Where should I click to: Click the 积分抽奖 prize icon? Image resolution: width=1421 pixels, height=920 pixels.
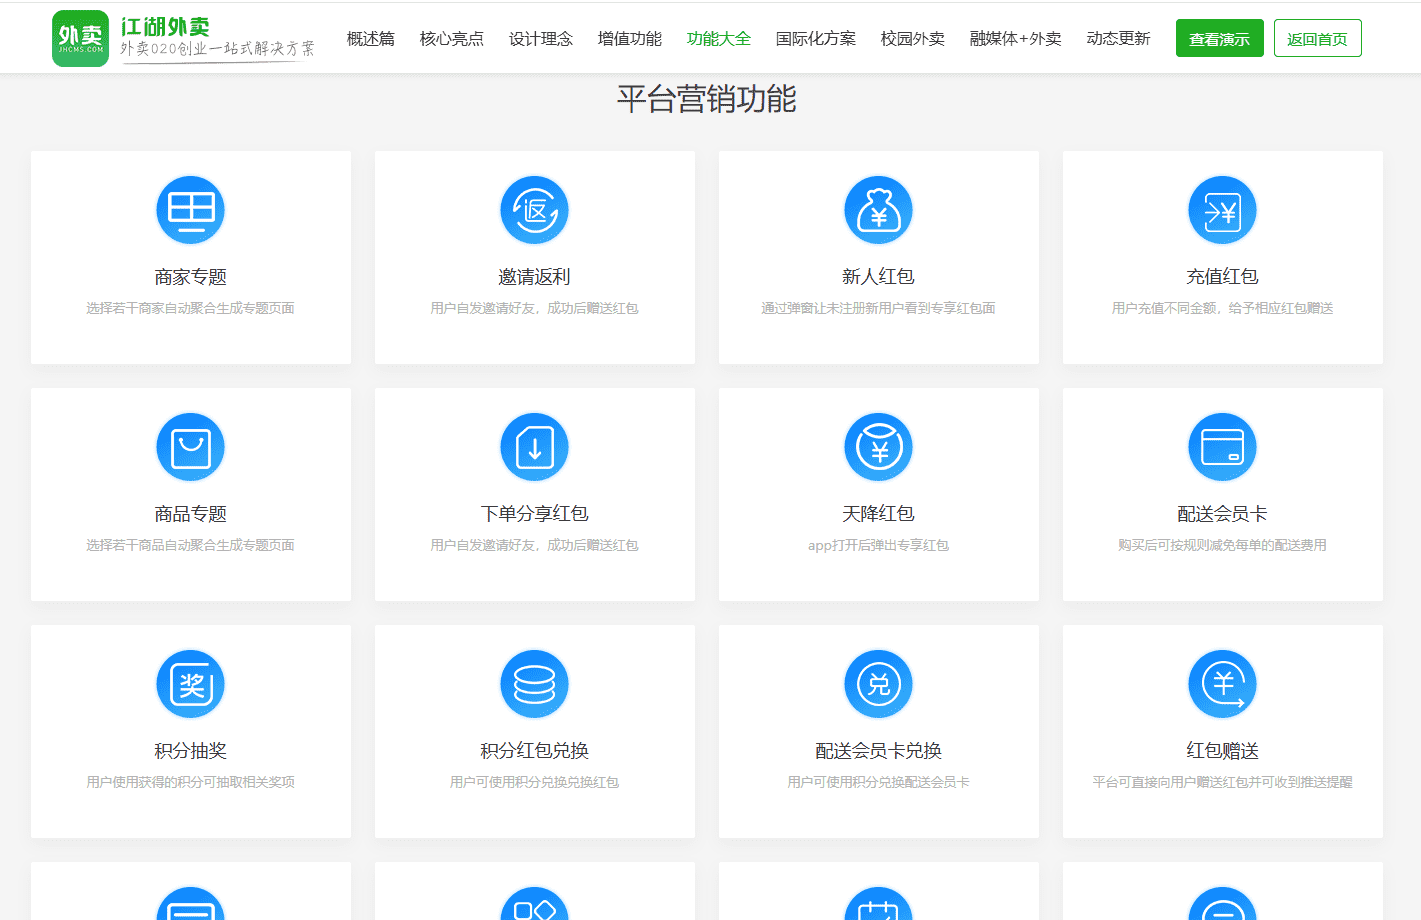click(190, 684)
